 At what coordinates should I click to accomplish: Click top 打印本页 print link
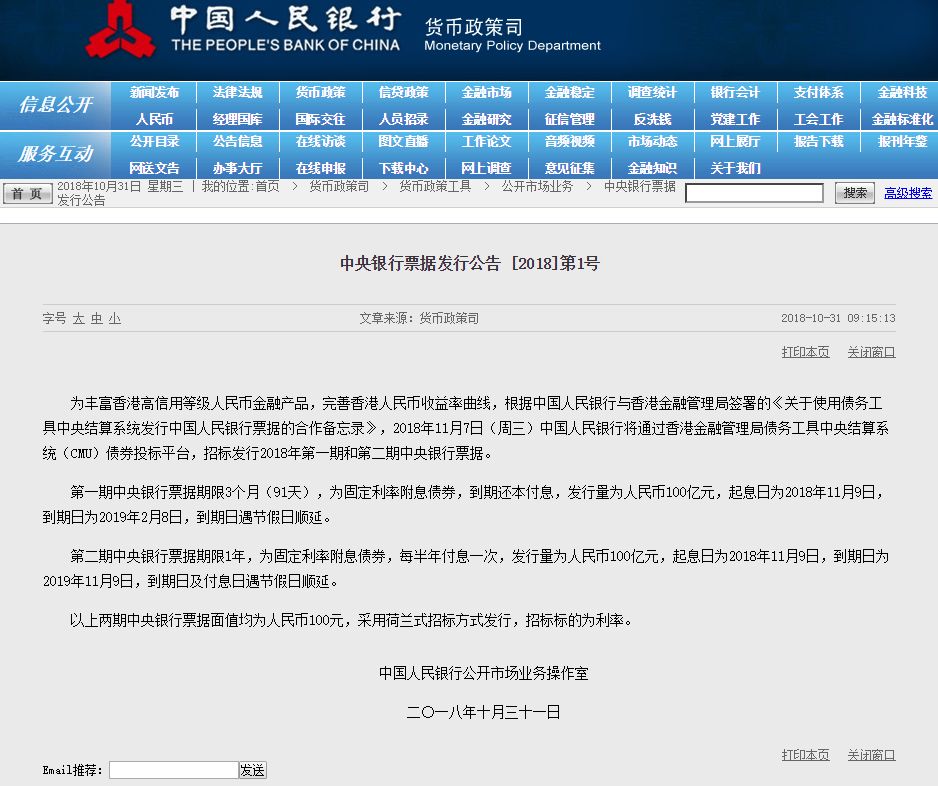point(805,352)
